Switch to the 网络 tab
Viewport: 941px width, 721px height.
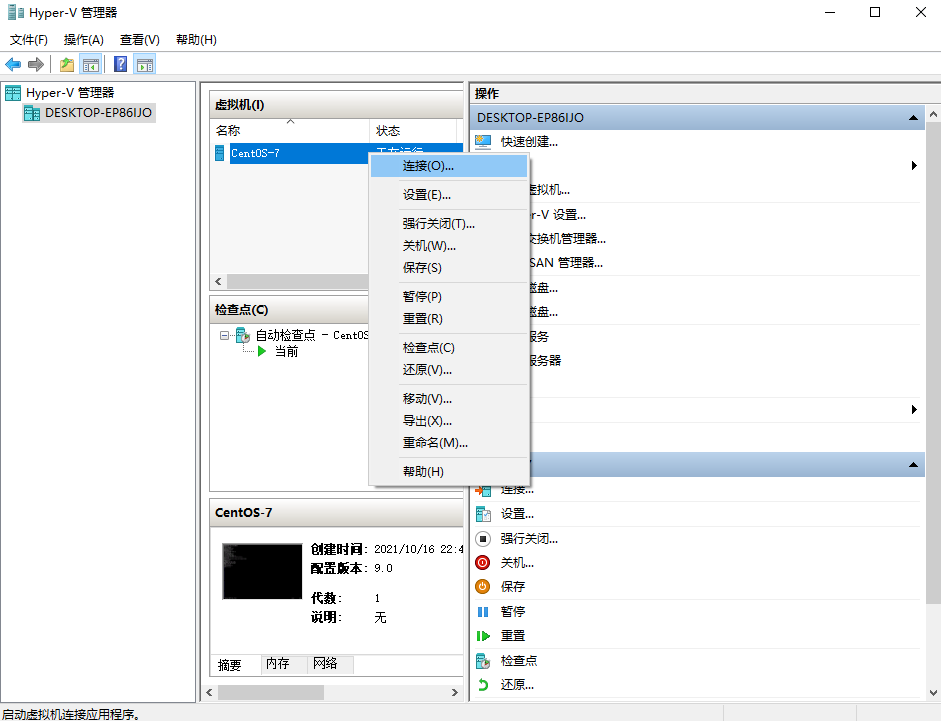[x=331, y=664]
